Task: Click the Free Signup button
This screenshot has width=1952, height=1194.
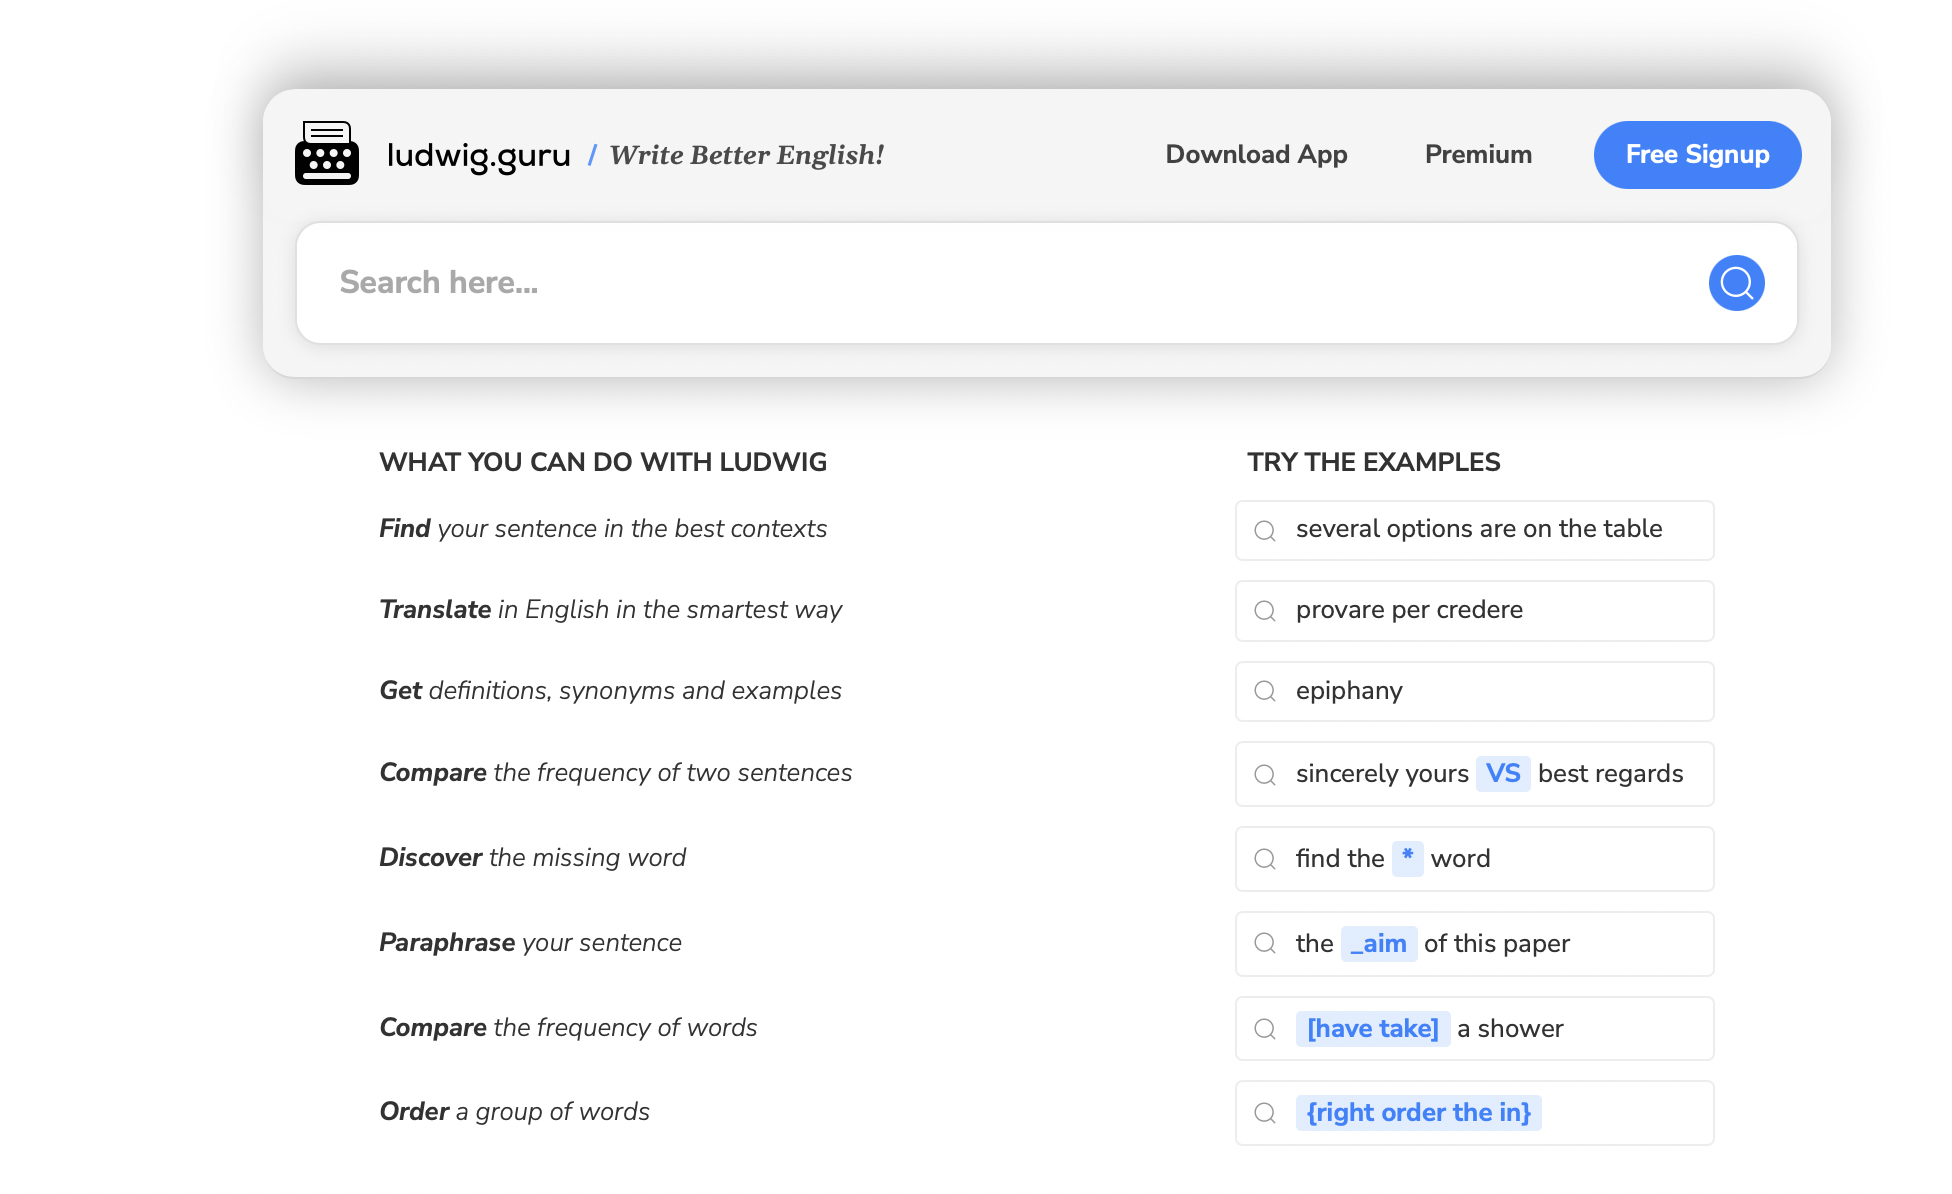Action: [x=1697, y=155]
